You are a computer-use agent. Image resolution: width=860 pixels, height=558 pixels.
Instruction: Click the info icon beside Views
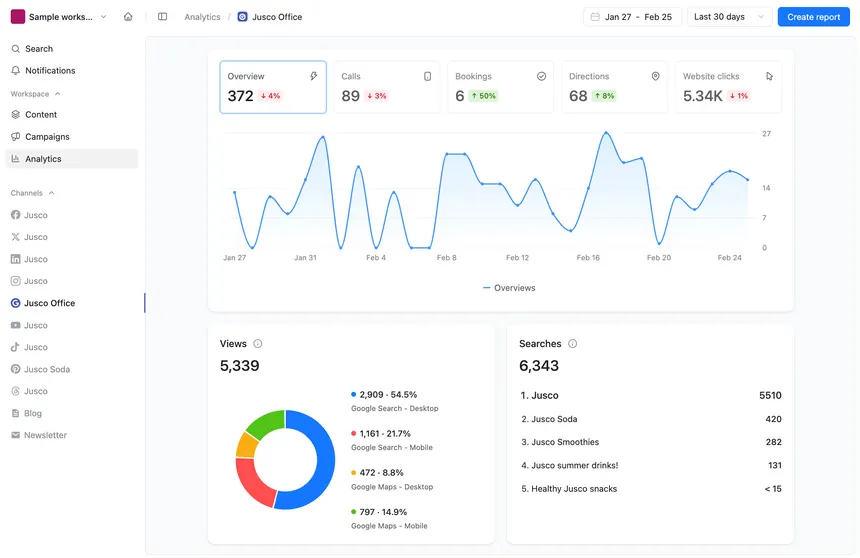[x=258, y=344]
